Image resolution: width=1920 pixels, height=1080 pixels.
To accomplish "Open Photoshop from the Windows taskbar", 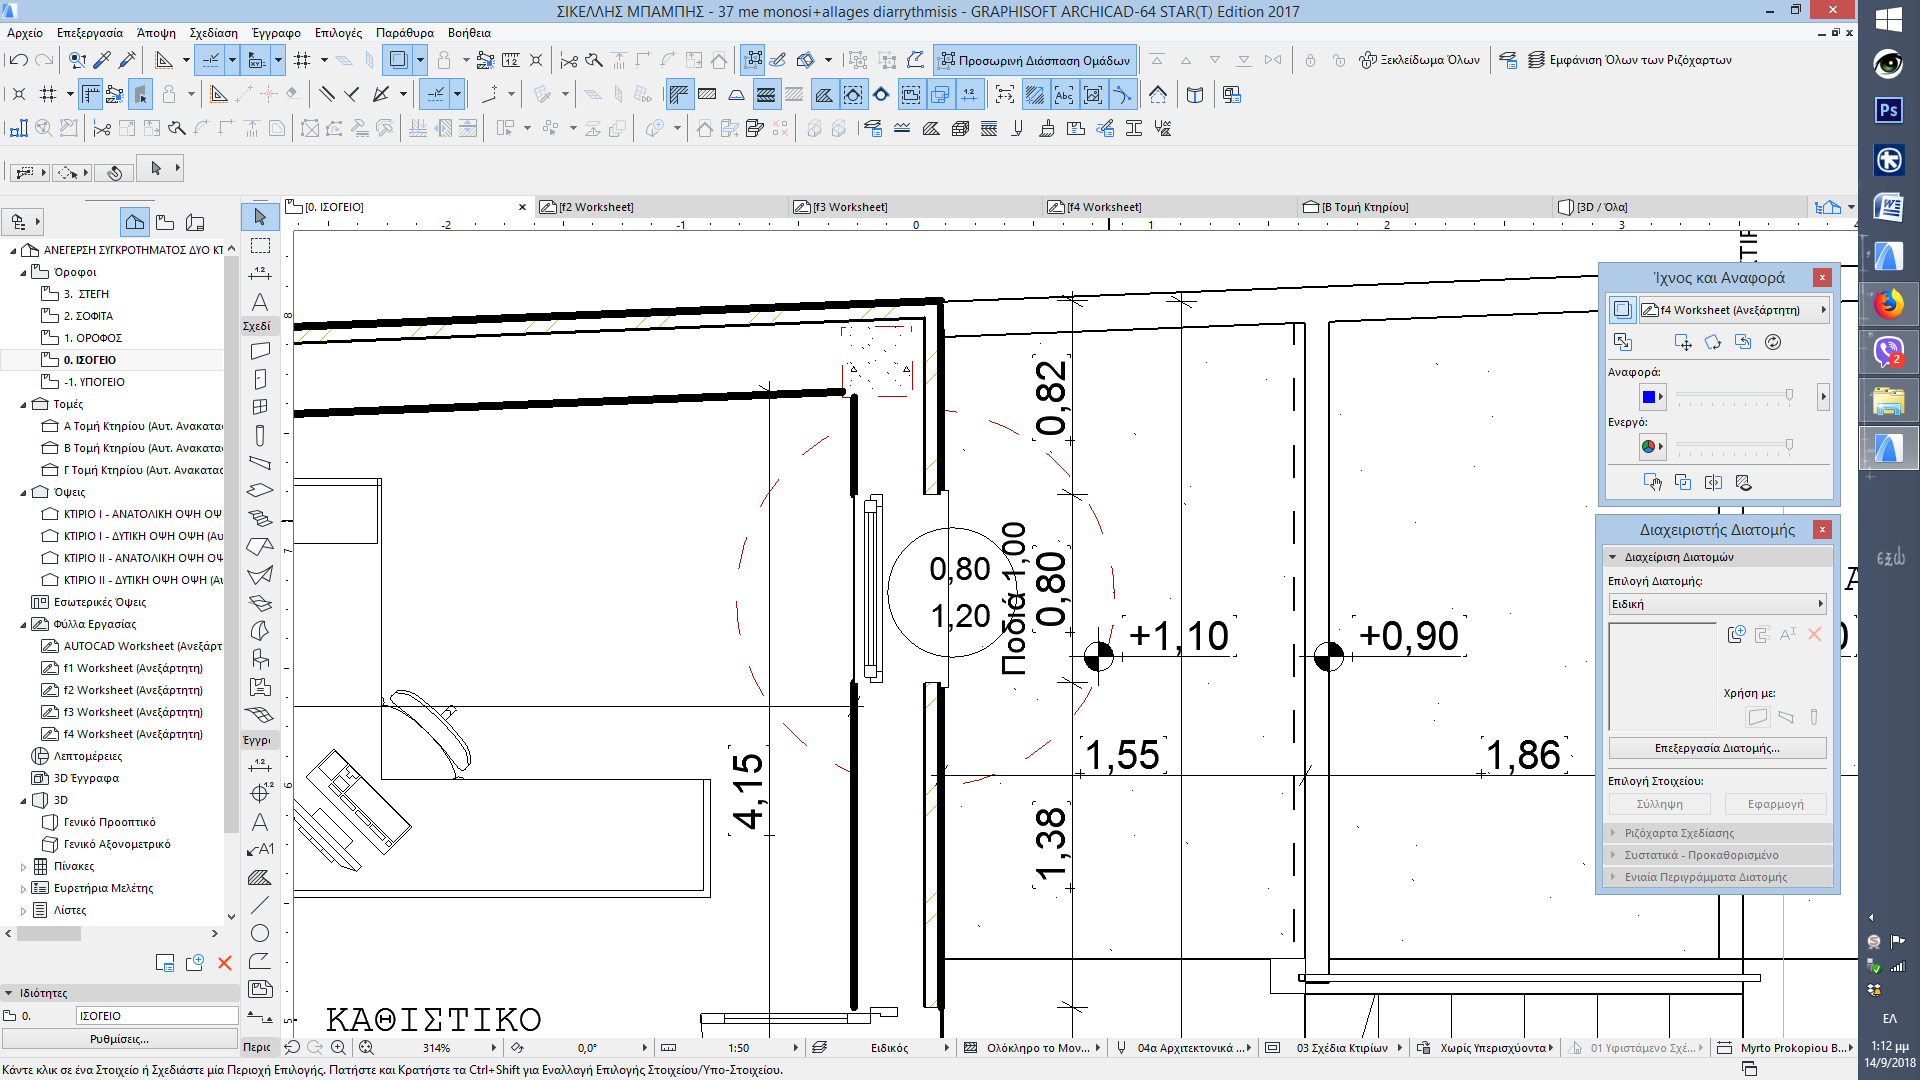I will 1888,110.
